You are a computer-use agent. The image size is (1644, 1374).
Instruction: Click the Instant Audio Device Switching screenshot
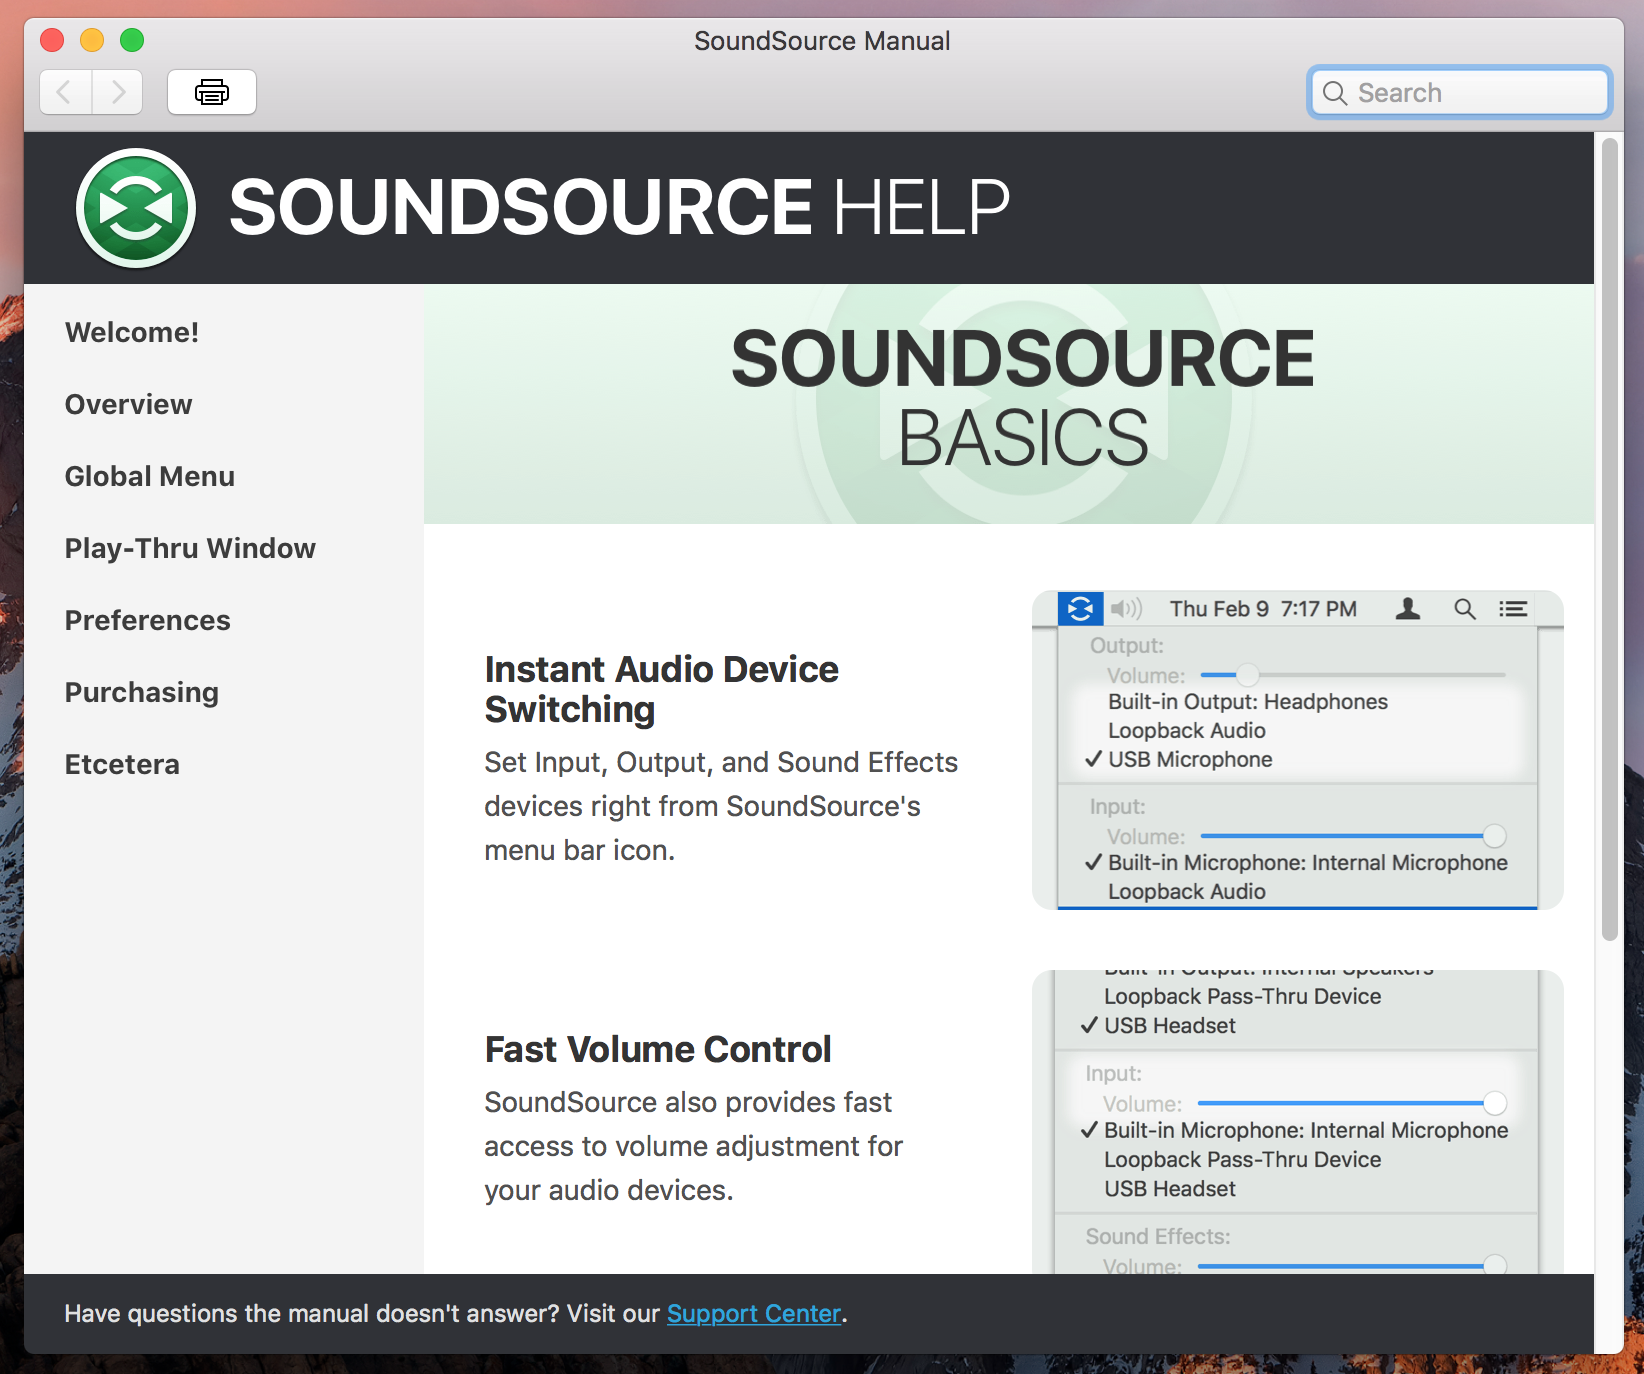[x=1298, y=750]
